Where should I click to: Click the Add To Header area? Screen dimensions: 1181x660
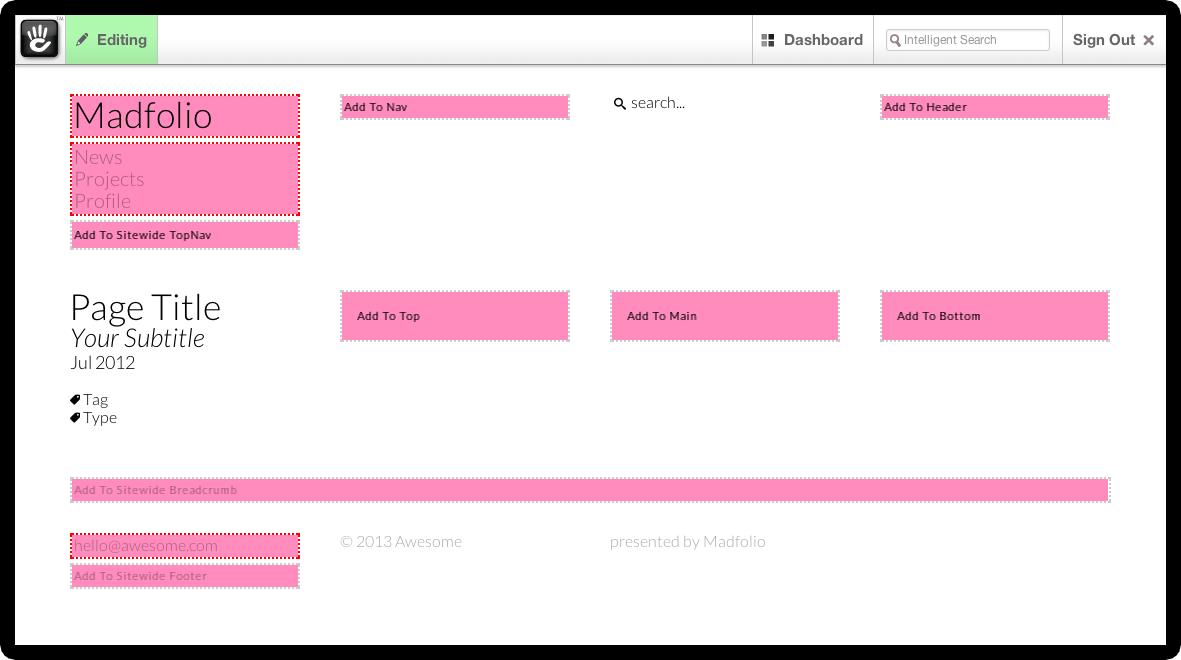[x=995, y=107]
